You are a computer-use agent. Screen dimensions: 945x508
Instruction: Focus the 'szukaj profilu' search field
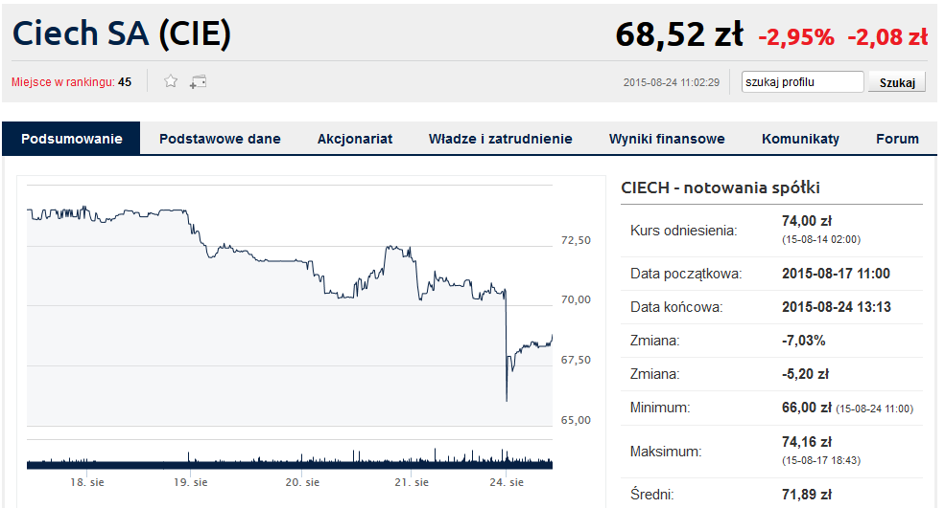(802, 82)
